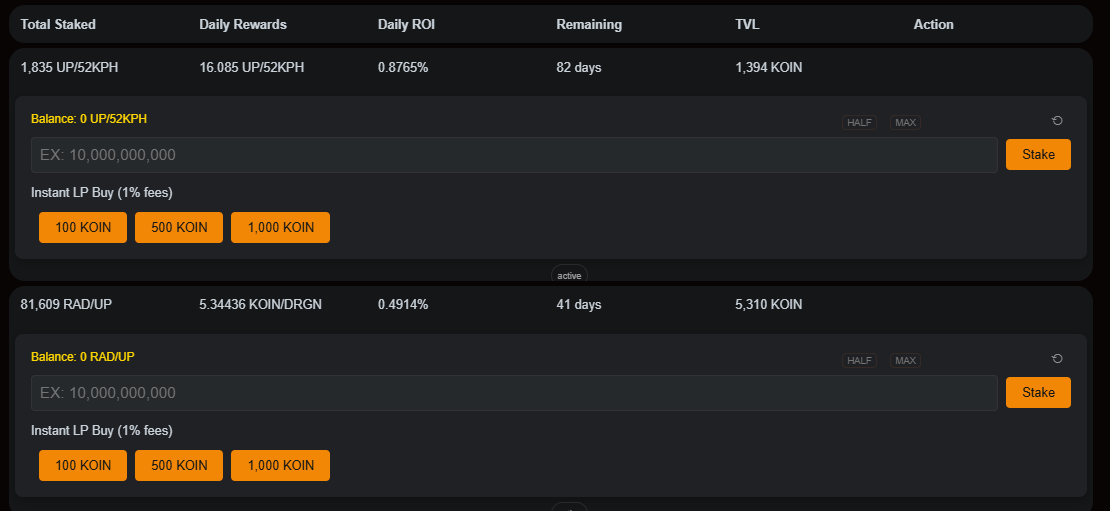Image resolution: width=1110 pixels, height=511 pixels.
Task: Select the Balance: 0 RAD/UP label
Action: (83, 357)
